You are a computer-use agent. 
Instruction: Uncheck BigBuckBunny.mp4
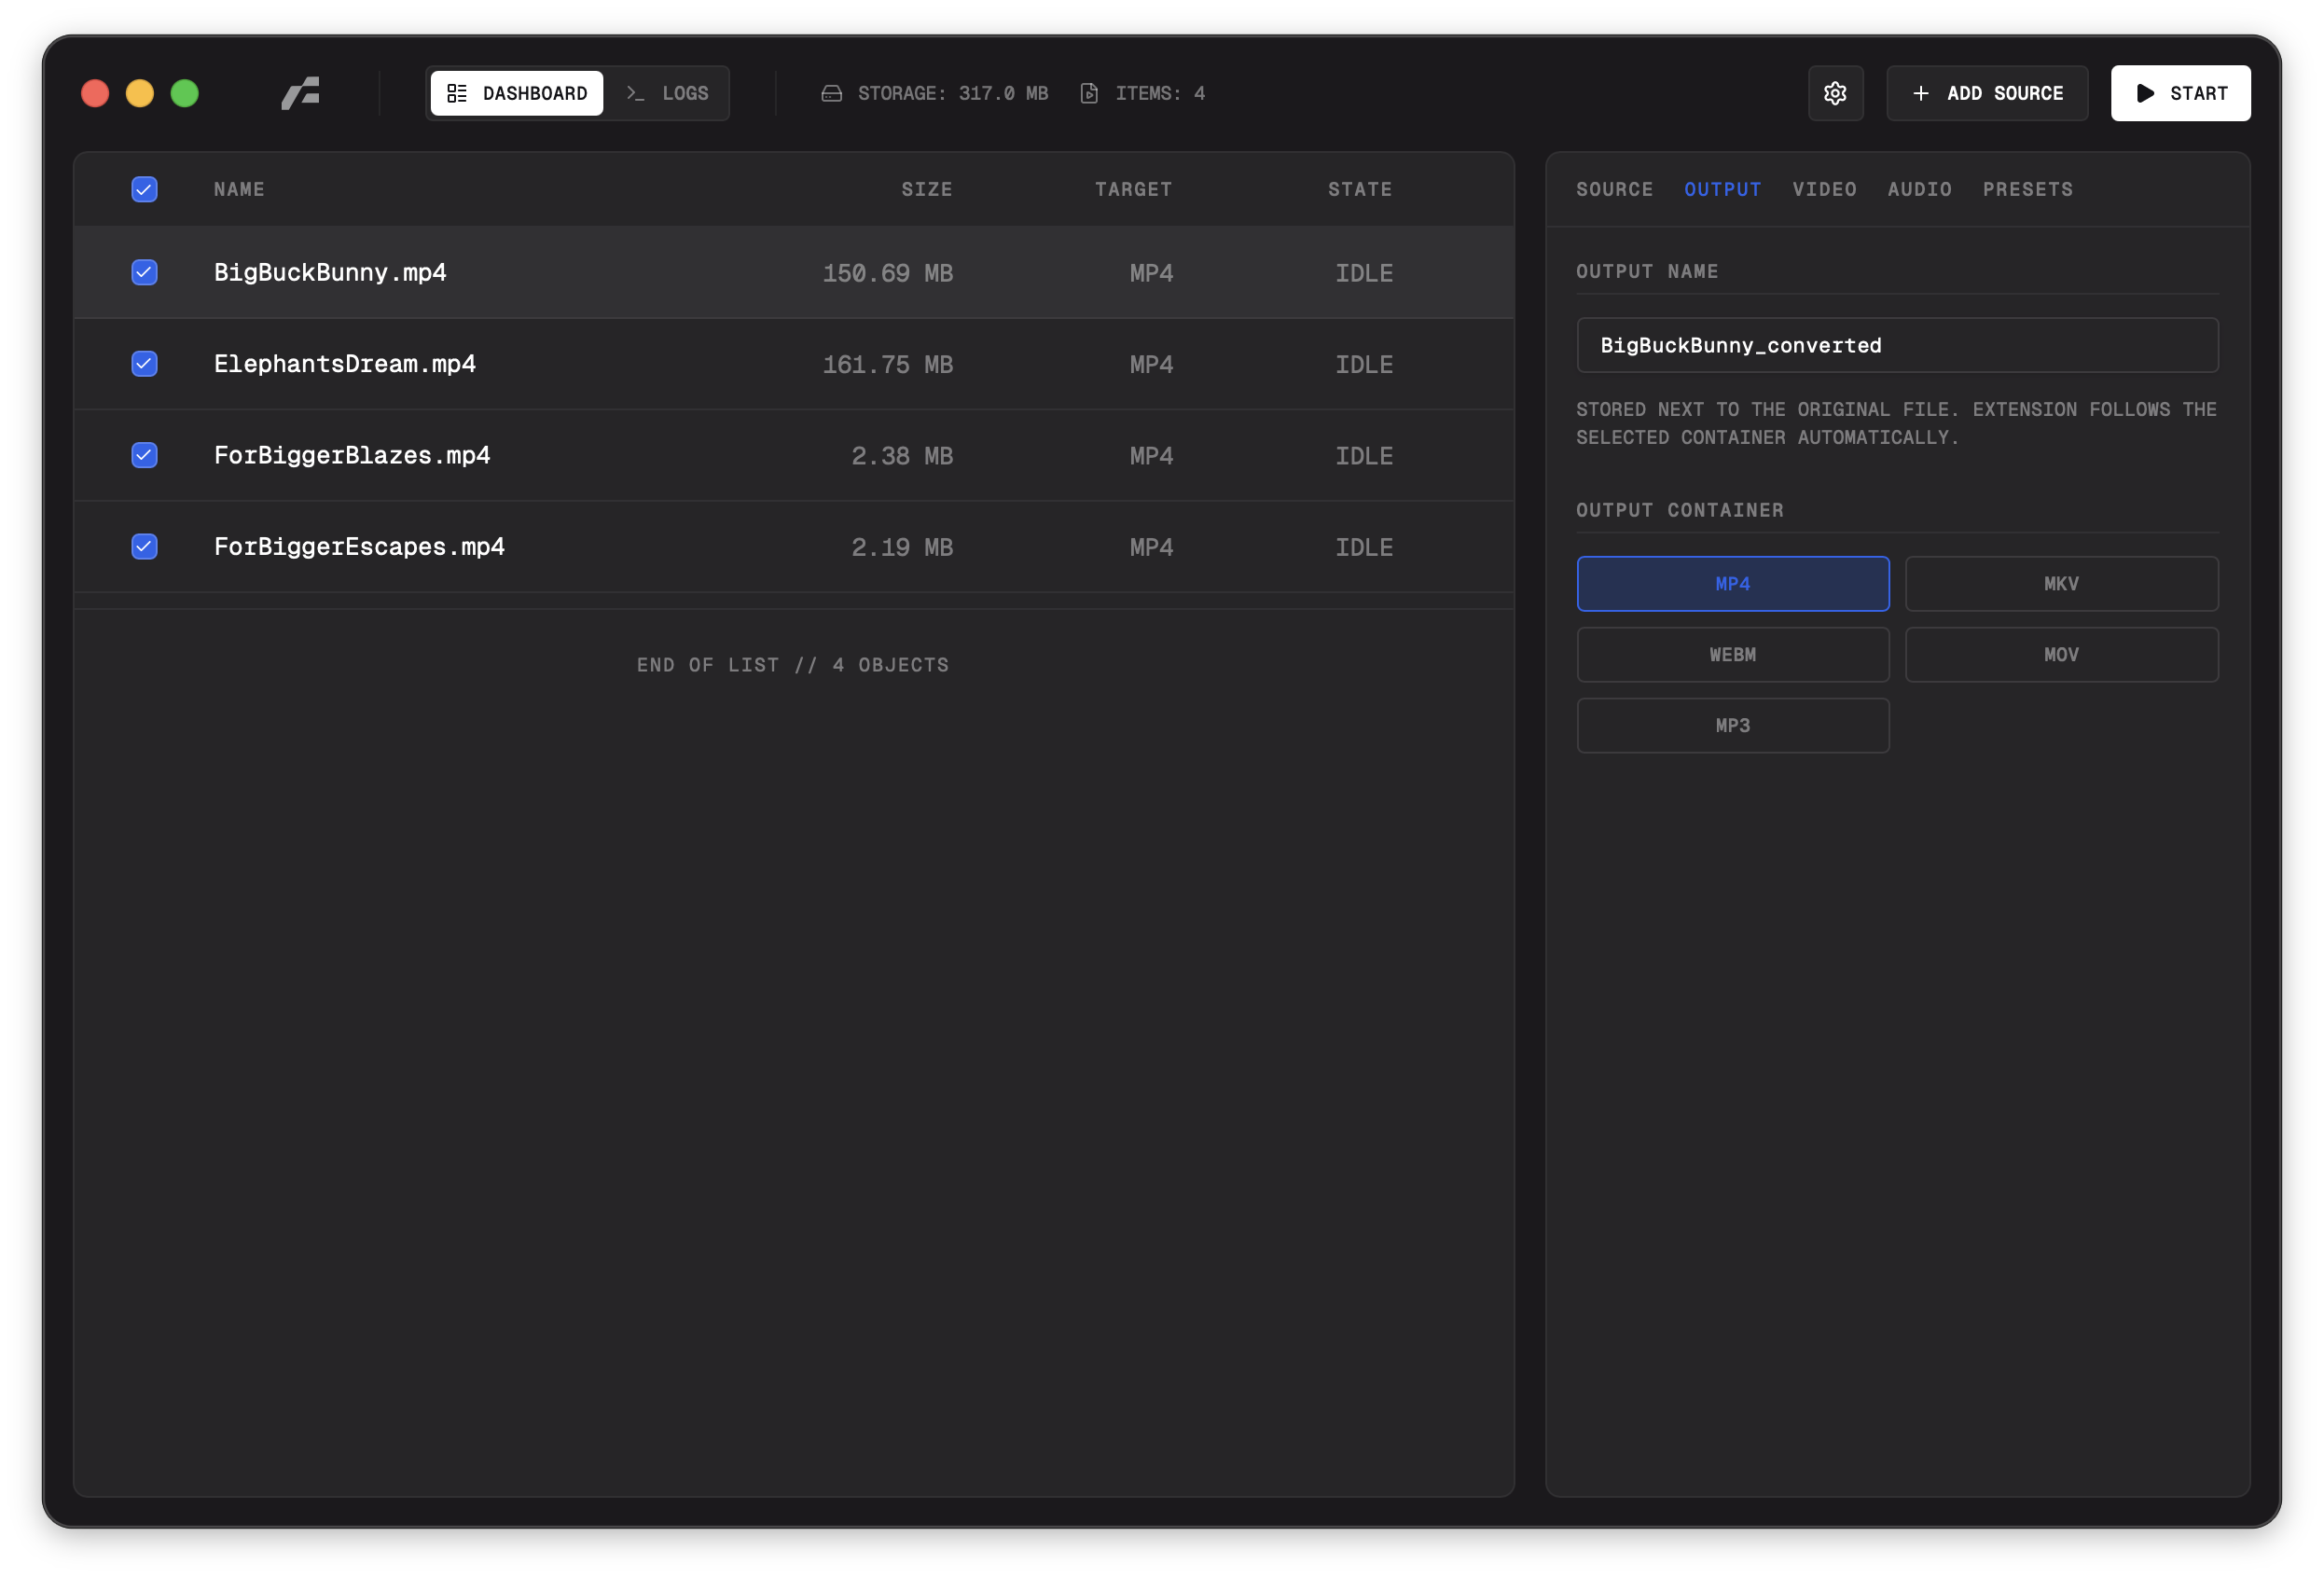(144, 272)
